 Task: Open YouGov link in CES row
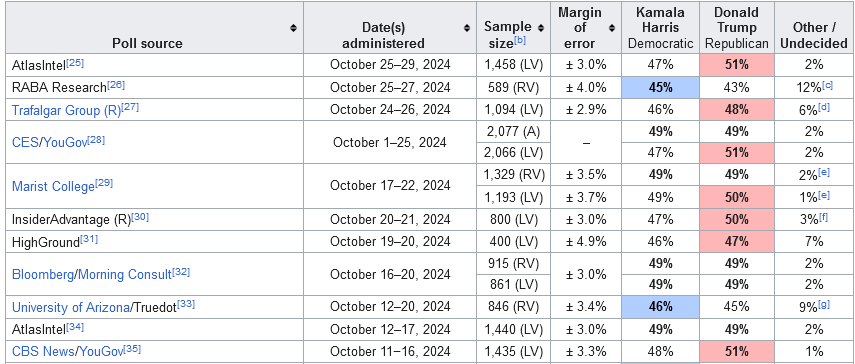point(63,142)
